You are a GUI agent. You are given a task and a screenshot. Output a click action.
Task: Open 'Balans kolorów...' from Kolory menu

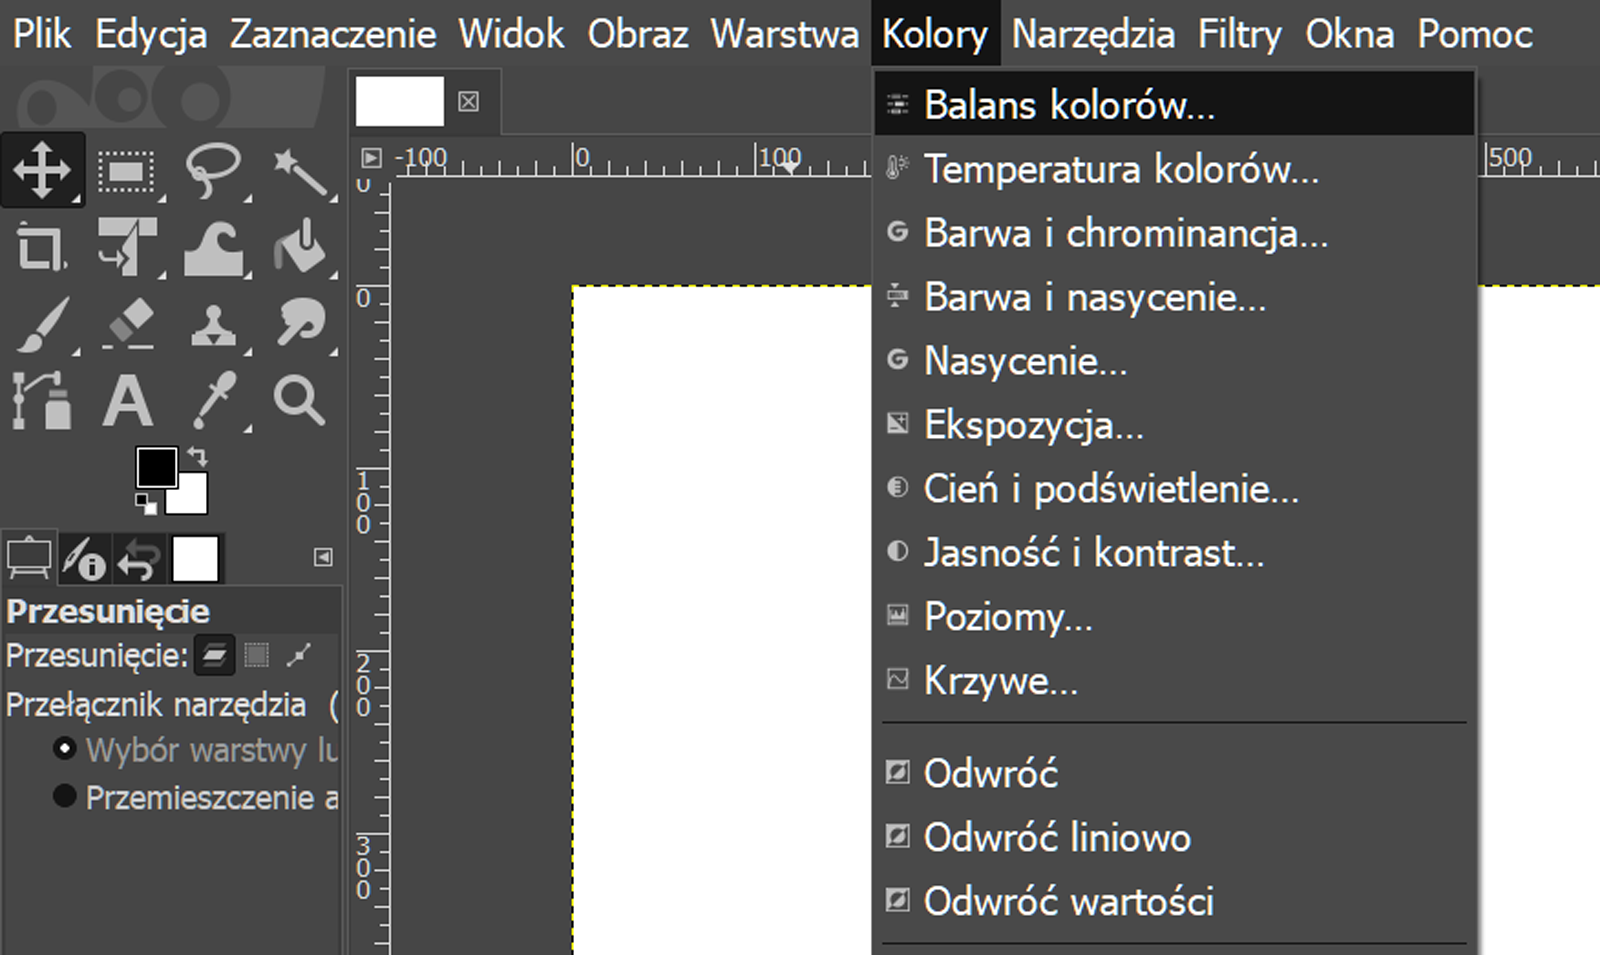pyautogui.click(x=1070, y=104)
